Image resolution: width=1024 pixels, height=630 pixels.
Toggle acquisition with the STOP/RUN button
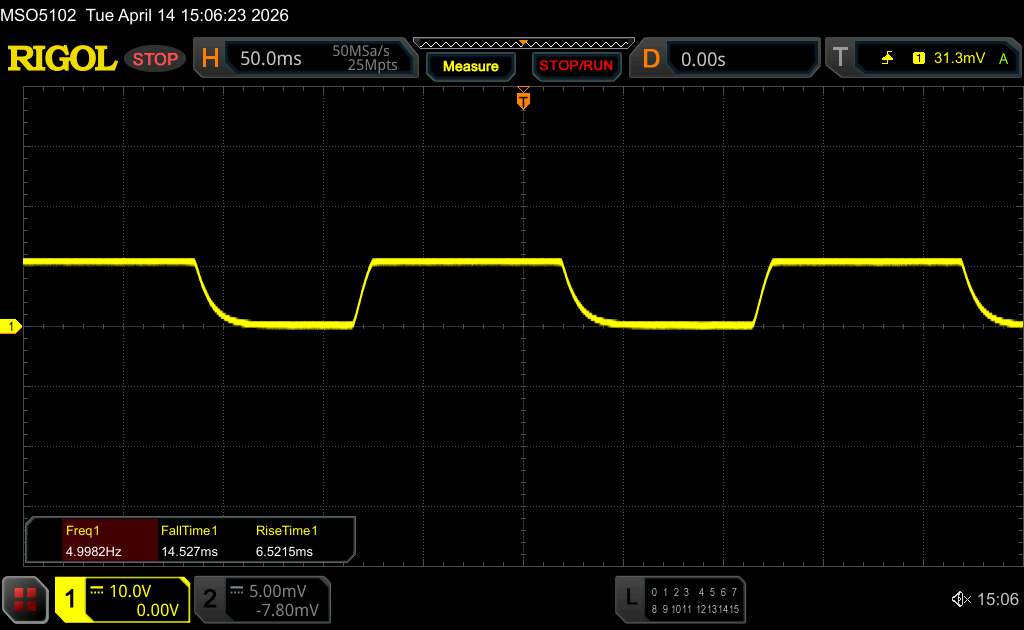[574, 66]
